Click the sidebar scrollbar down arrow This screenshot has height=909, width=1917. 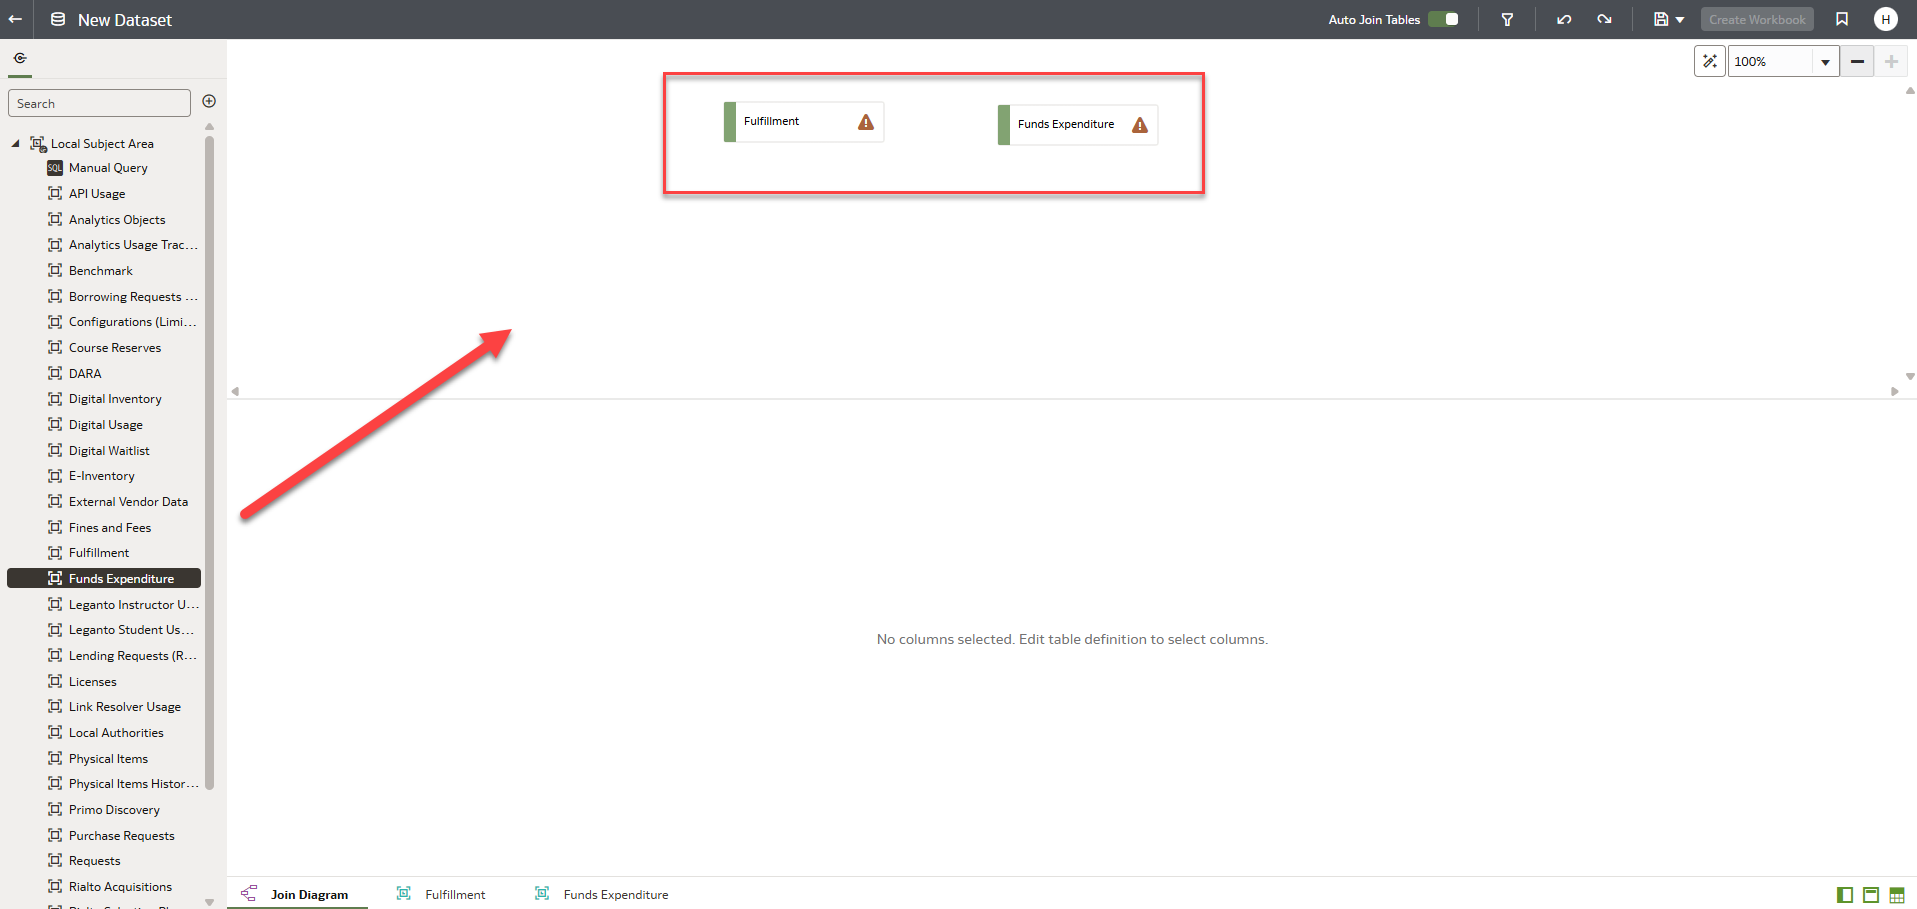pos(209,902)
